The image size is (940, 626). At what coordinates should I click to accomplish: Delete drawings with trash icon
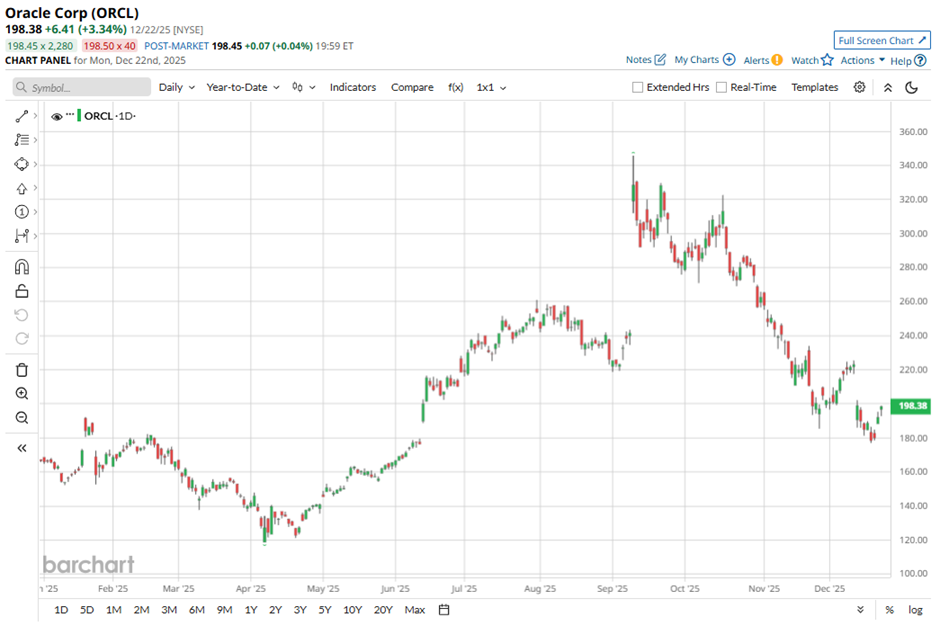22,370
